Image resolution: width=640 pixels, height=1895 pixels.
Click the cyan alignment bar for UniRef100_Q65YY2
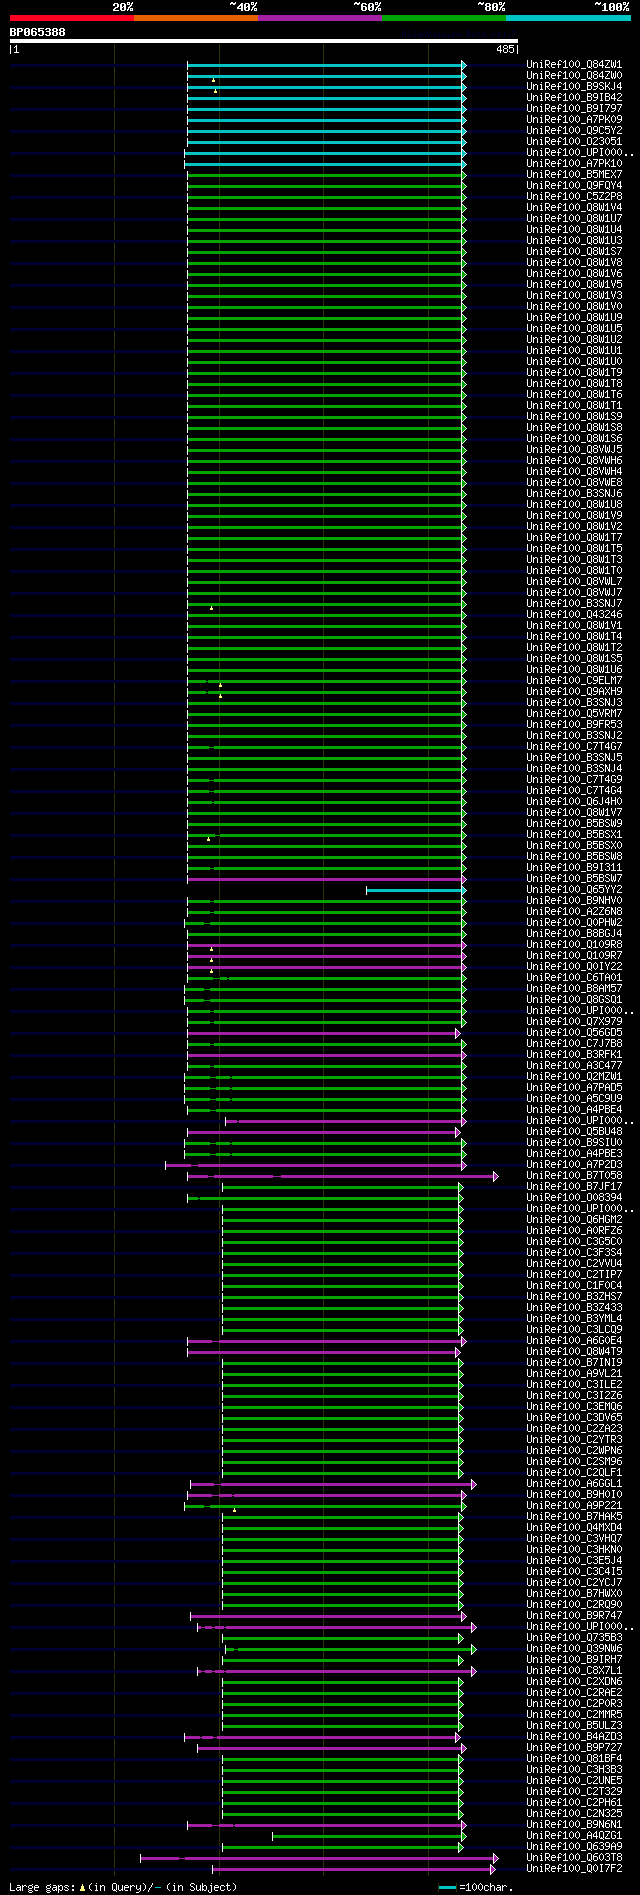tap(416, 890)
